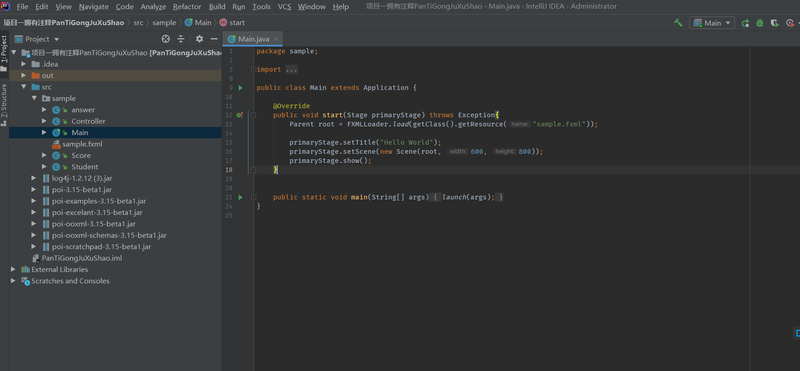Screen dimensions: 800x371
Task: Toggle the 1: Project side tool tab
Action: [4, 53]
